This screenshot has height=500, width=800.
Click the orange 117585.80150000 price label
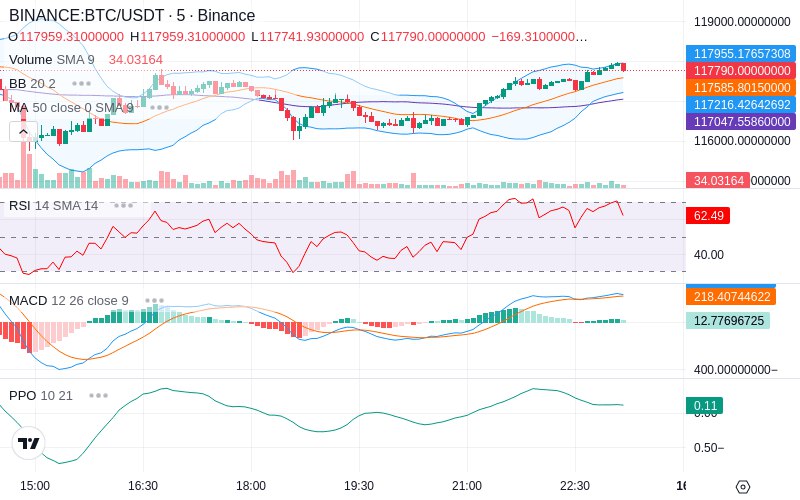point(741,87)
